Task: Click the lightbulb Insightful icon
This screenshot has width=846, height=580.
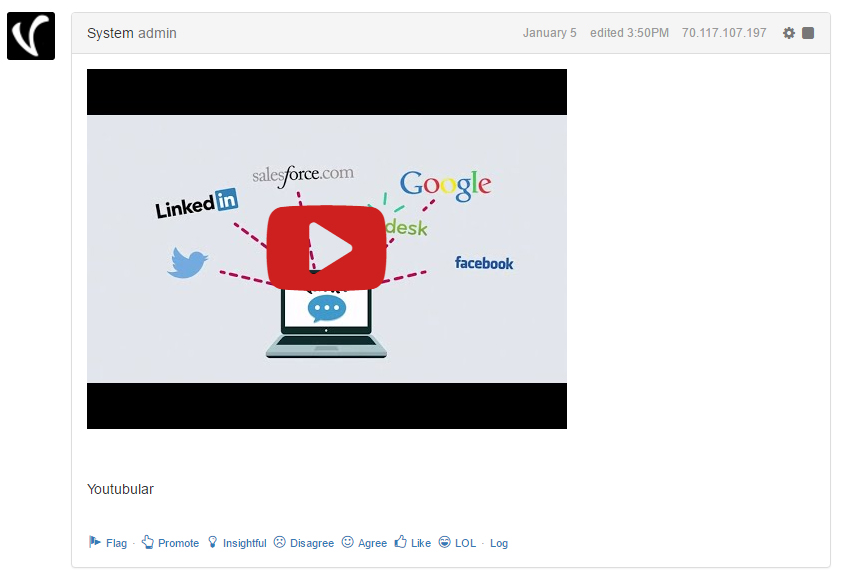Action: pyautogui.click(x=213, y=542)
